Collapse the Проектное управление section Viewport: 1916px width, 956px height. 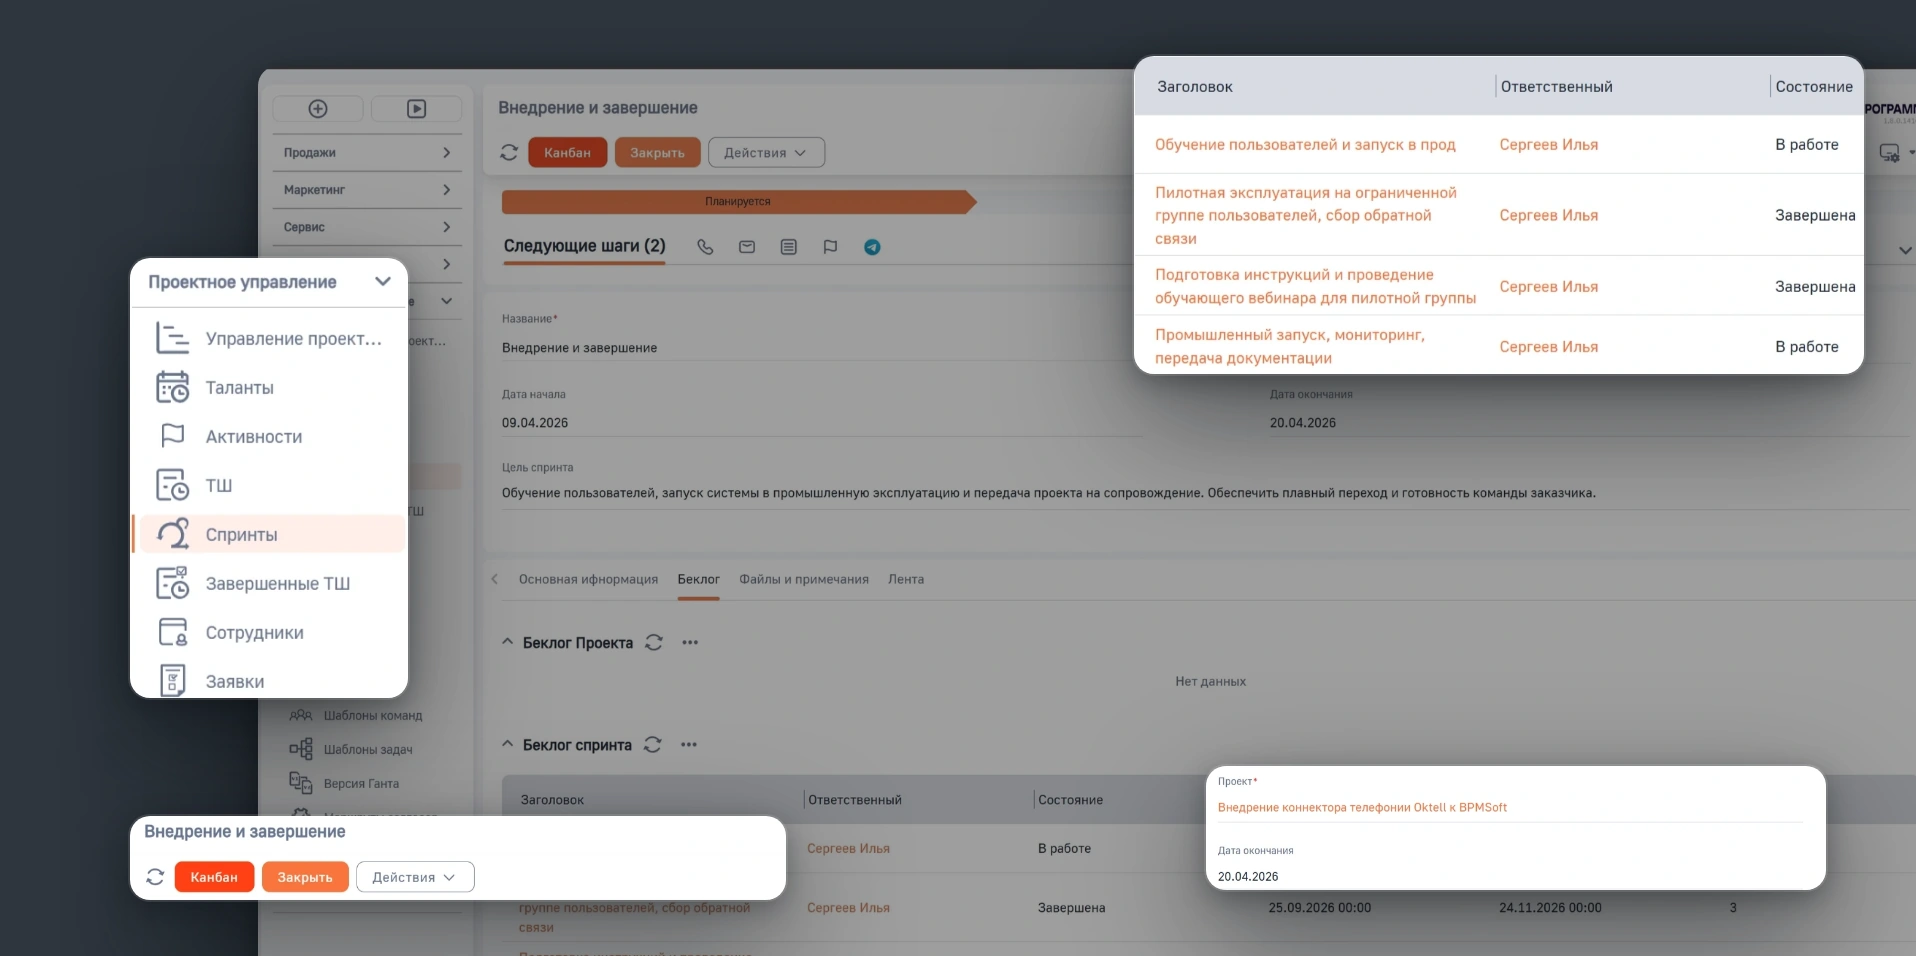(383, 282)
